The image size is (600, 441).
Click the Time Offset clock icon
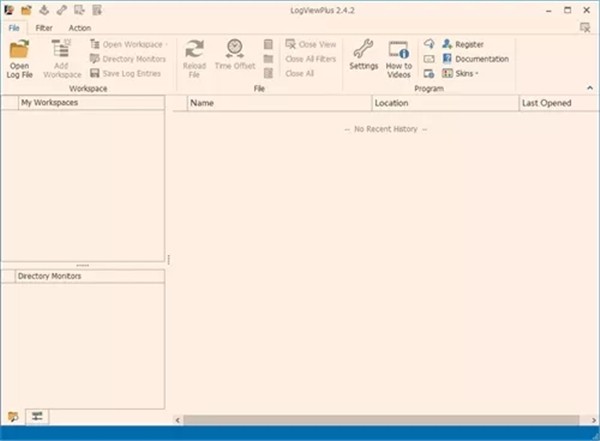(x=235, y=55)
